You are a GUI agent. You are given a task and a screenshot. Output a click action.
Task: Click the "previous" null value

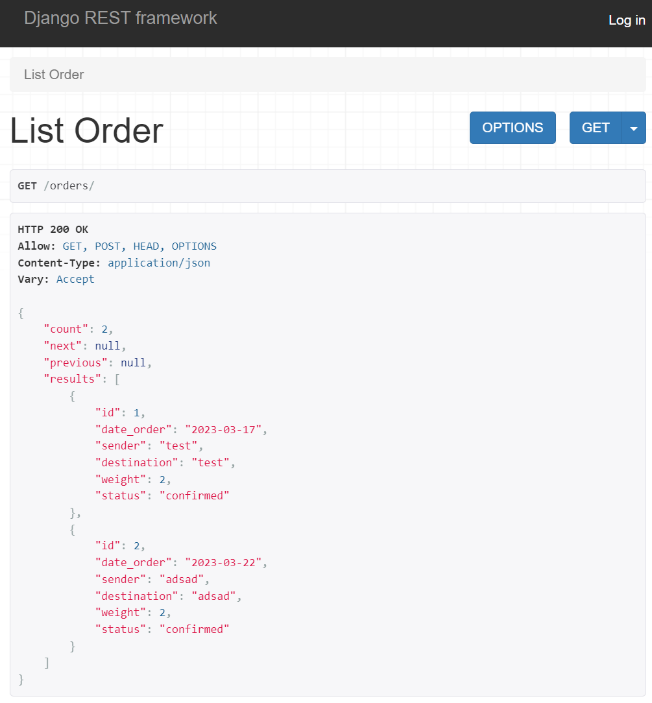point(135,362)
